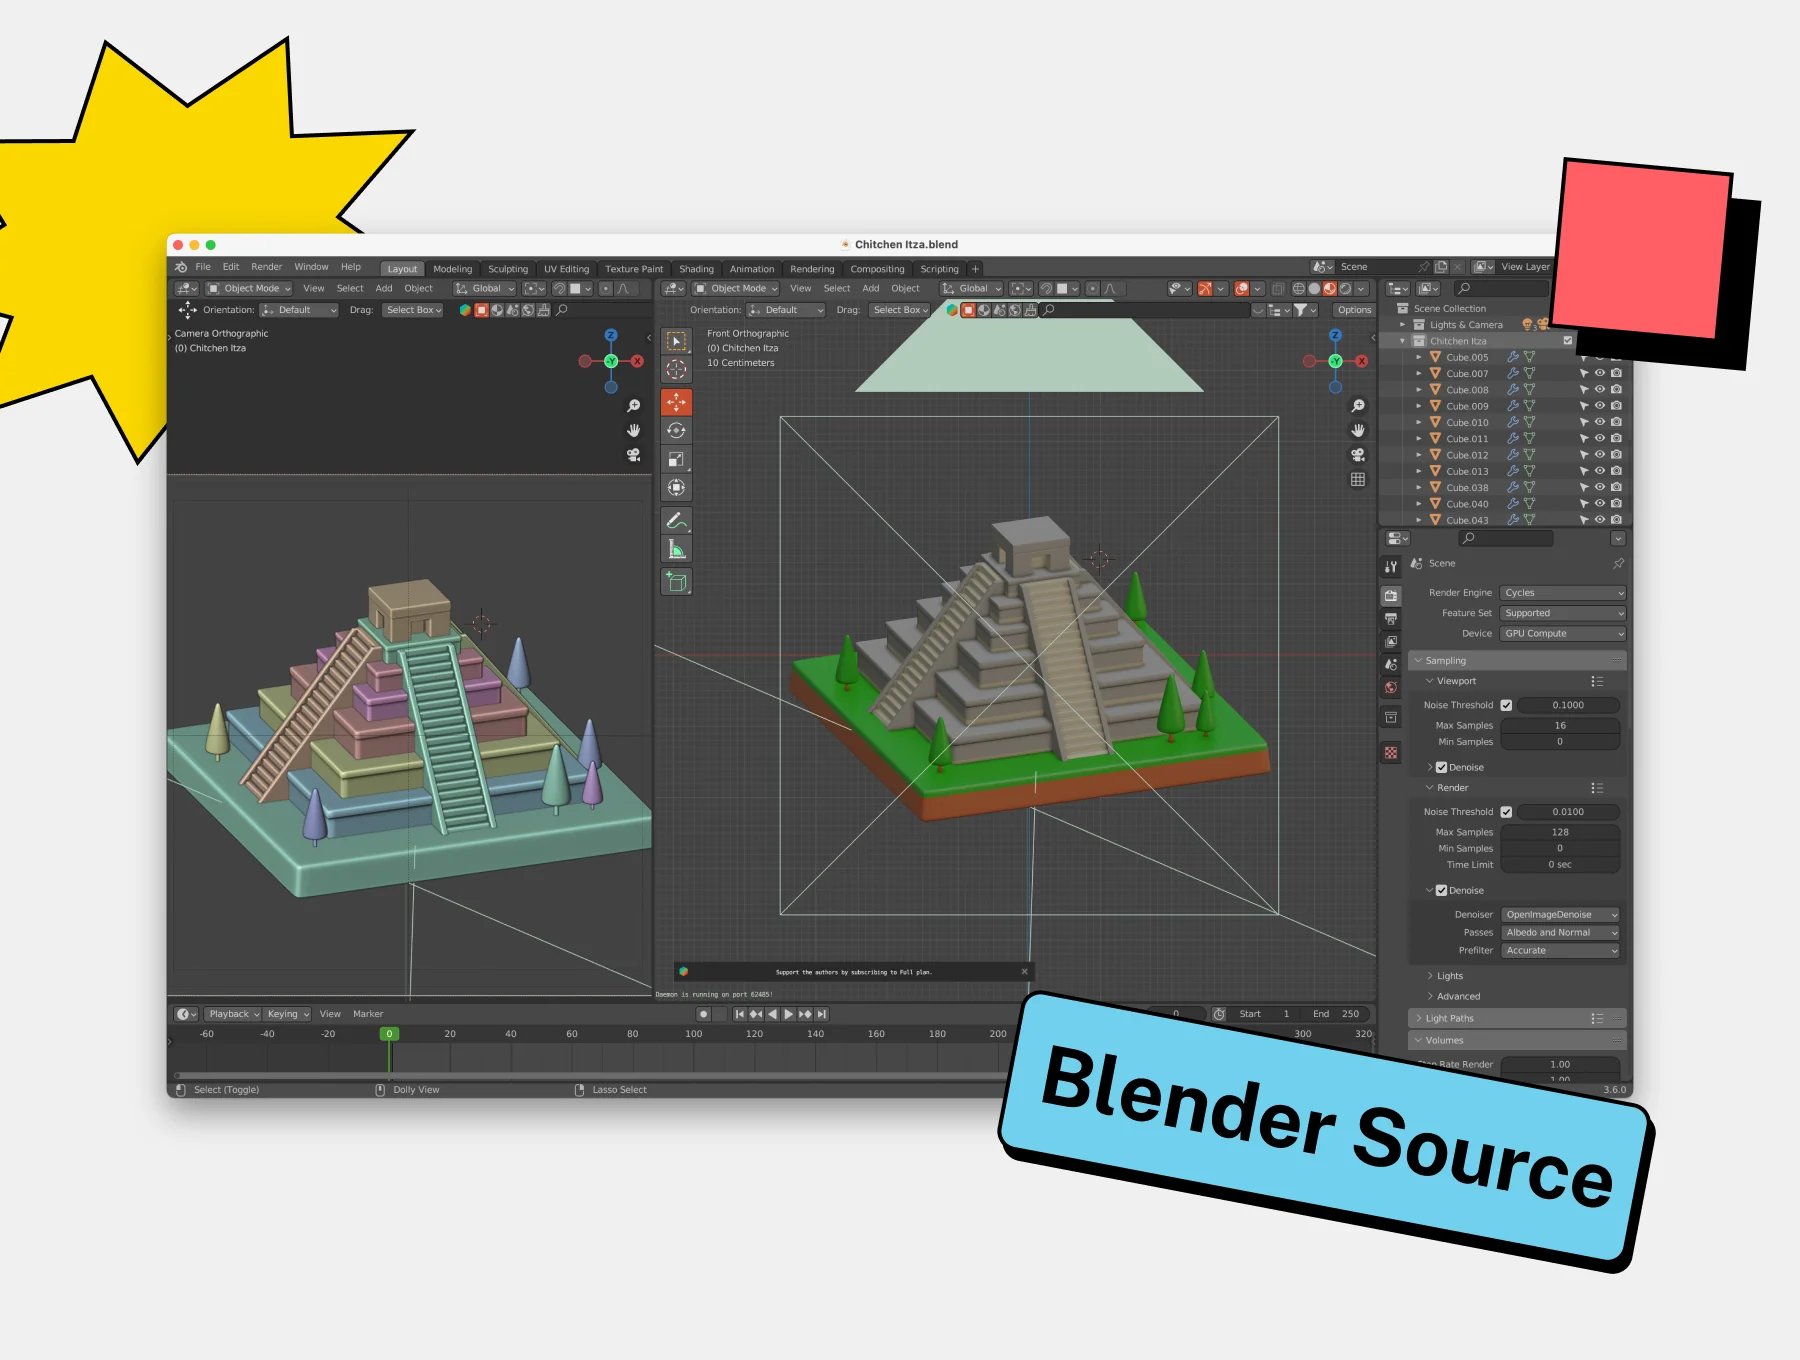Disable Cube.012 in renders

(x=1616, y=455)
